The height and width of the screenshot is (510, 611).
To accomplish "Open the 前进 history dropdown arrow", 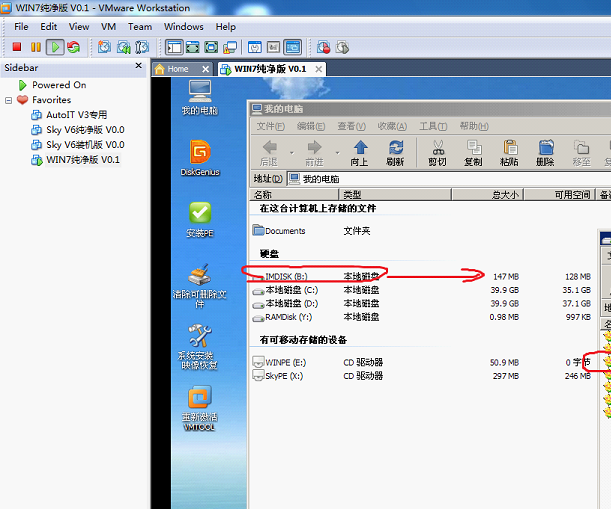I will point(337,153).
